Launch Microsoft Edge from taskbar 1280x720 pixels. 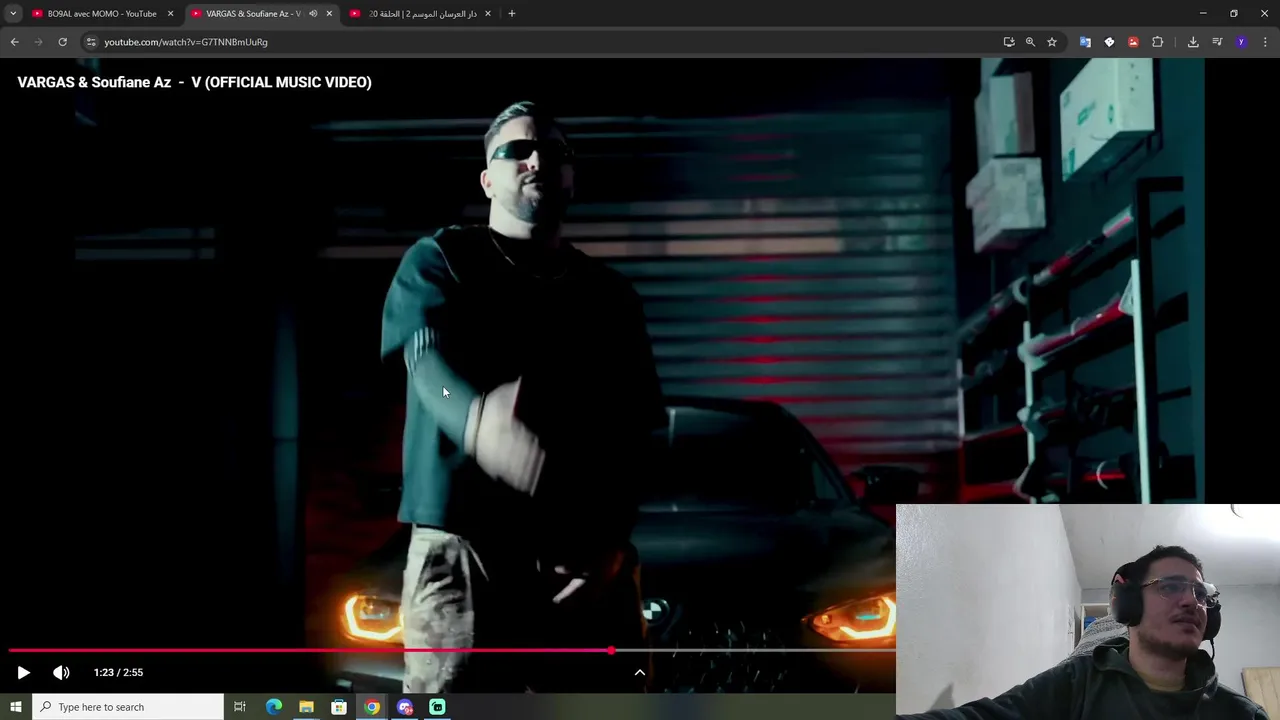coord(274,707)
